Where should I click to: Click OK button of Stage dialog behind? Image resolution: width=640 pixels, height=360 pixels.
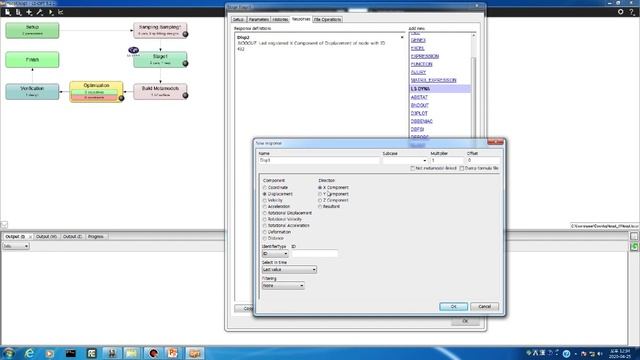coord(465,321)
